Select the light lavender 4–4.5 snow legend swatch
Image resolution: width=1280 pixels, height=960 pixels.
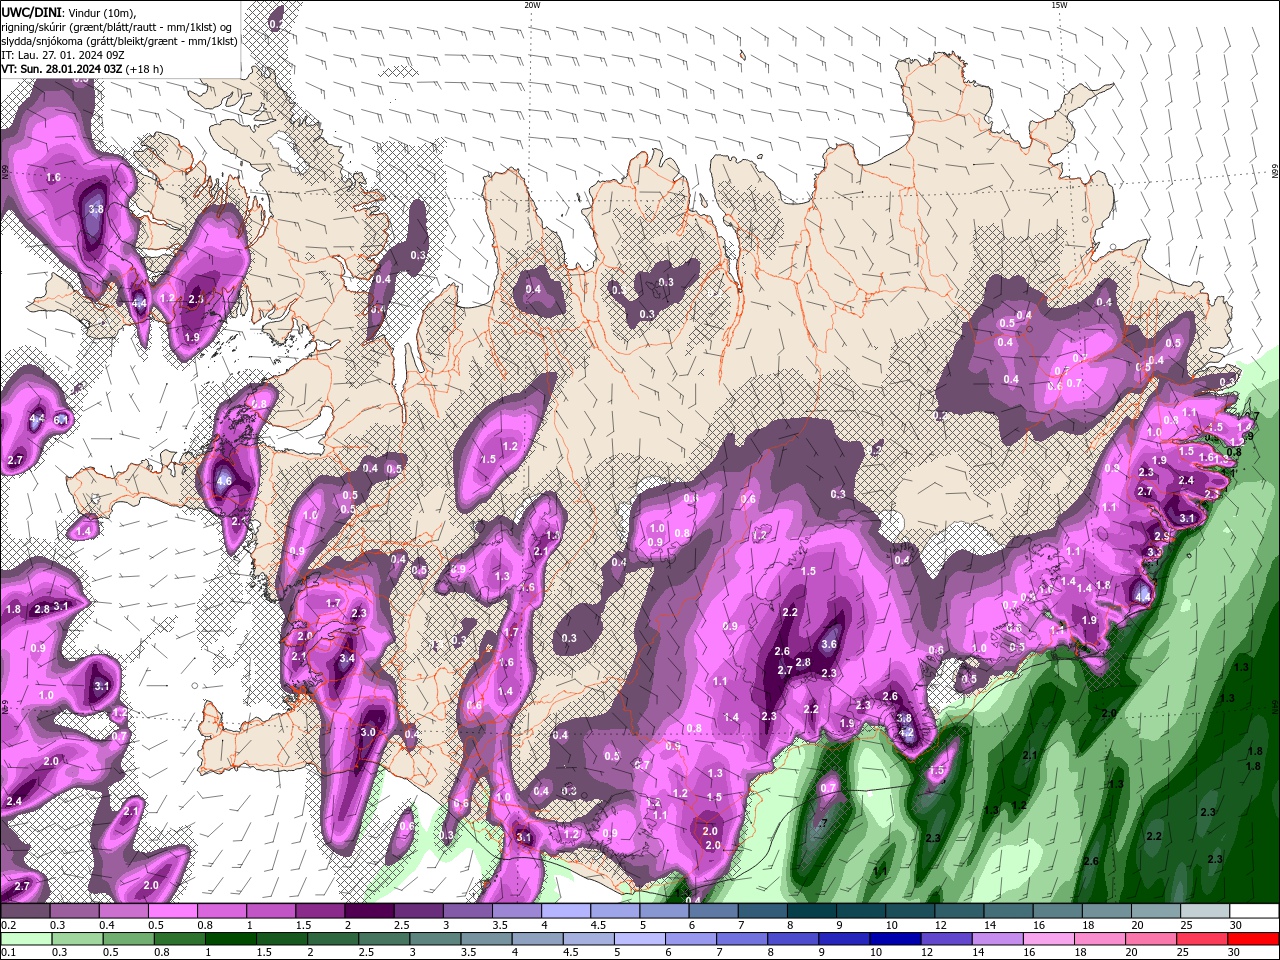point(566,911)
